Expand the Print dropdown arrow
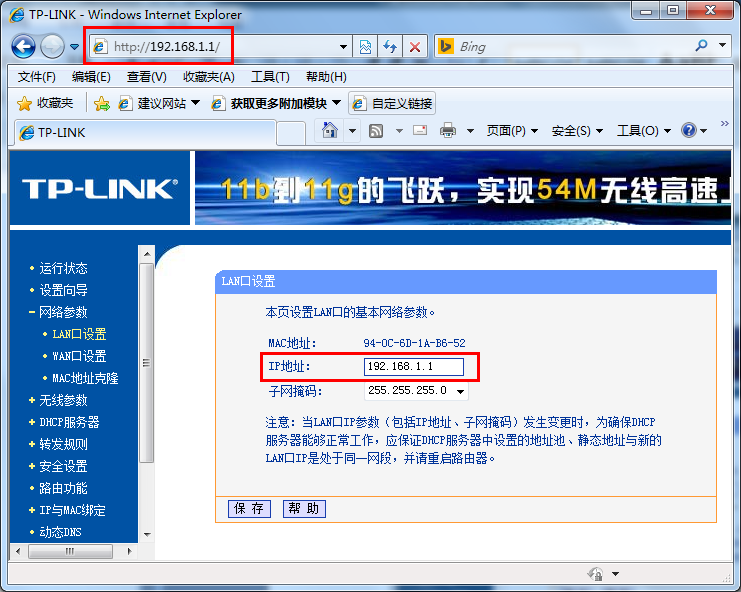 pyautogui.click(x=470, y=131)
